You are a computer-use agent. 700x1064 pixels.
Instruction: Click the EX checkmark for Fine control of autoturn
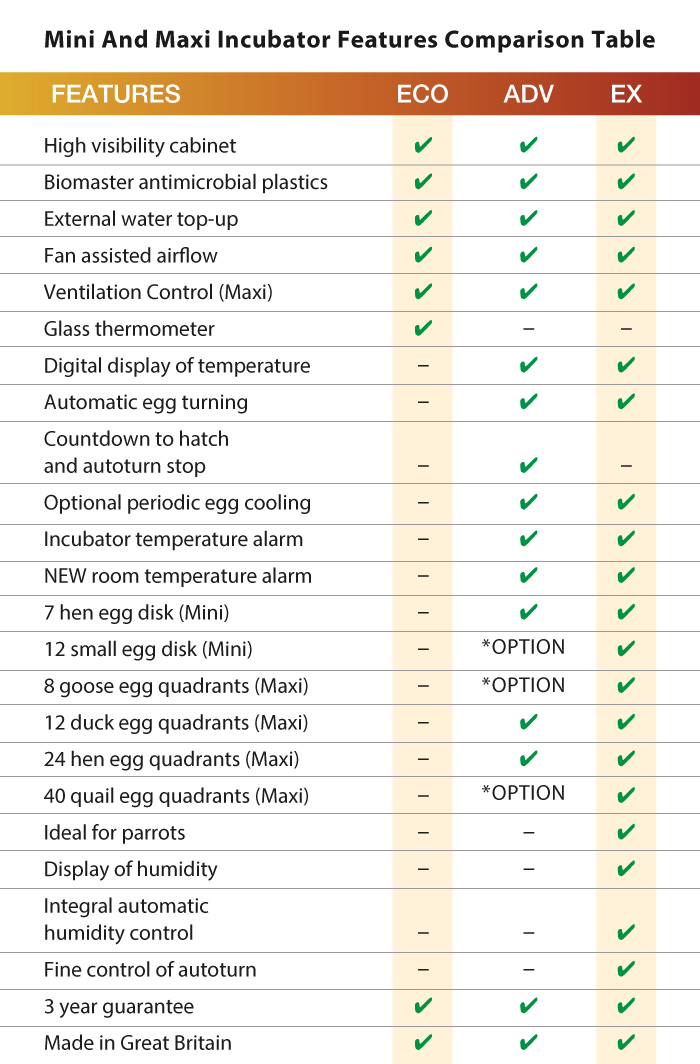tap(626, 969)
